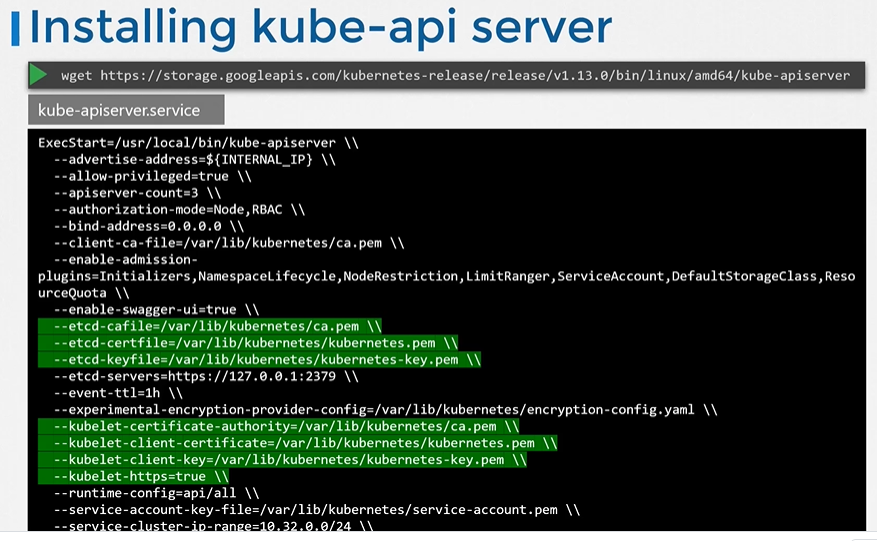Image resolution: width=877 pixels, height=541 pixels.
Task: Select the highlighted --kubelet-client-certificate line
Action: [x=297, y=443]
